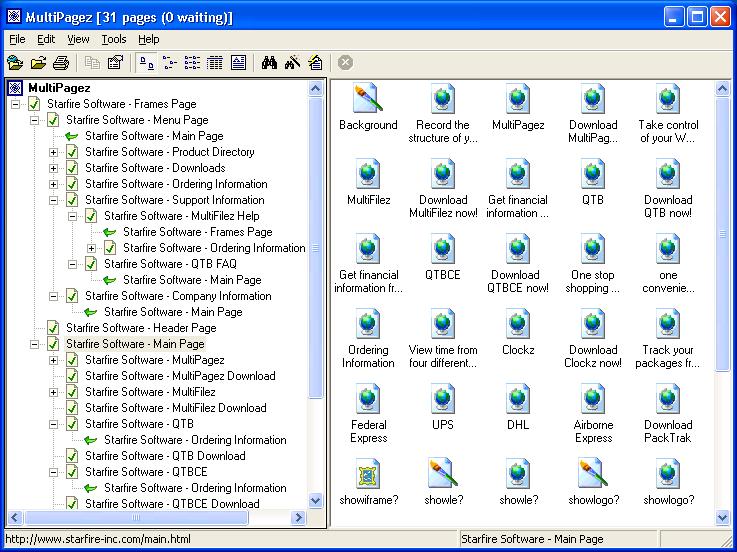
Task: Click the open folder toolbar icon
Action: 39,63
